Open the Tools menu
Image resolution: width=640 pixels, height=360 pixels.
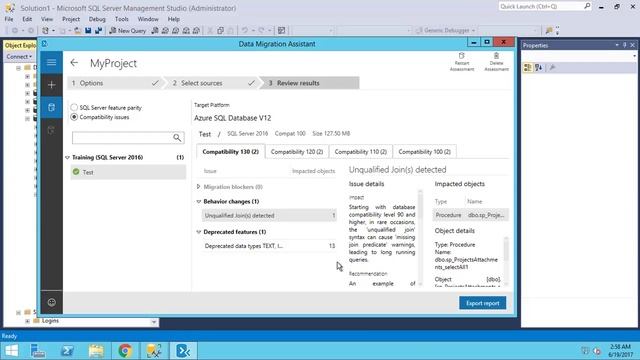pyautogui.click(x=122, y=19)
